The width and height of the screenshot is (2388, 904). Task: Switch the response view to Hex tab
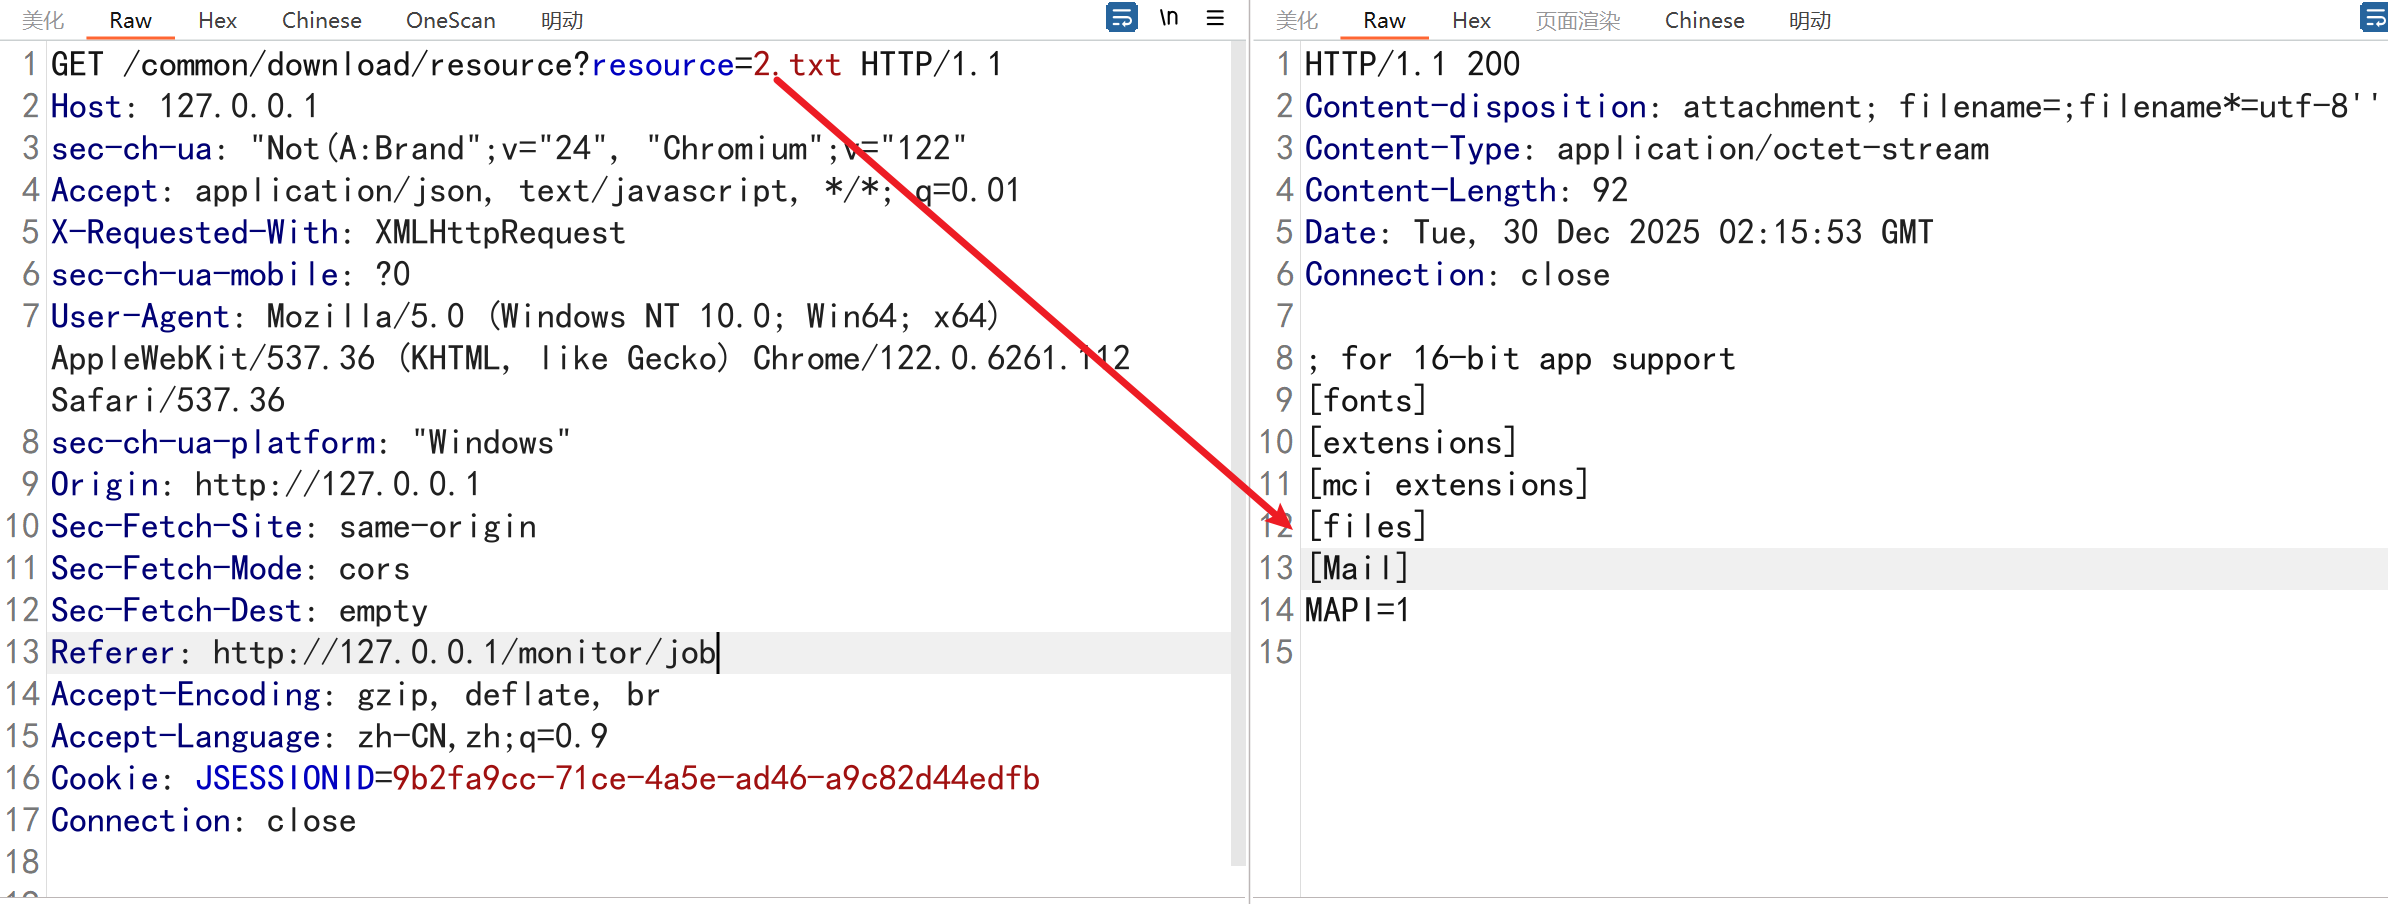click(x=1471, y=21)
